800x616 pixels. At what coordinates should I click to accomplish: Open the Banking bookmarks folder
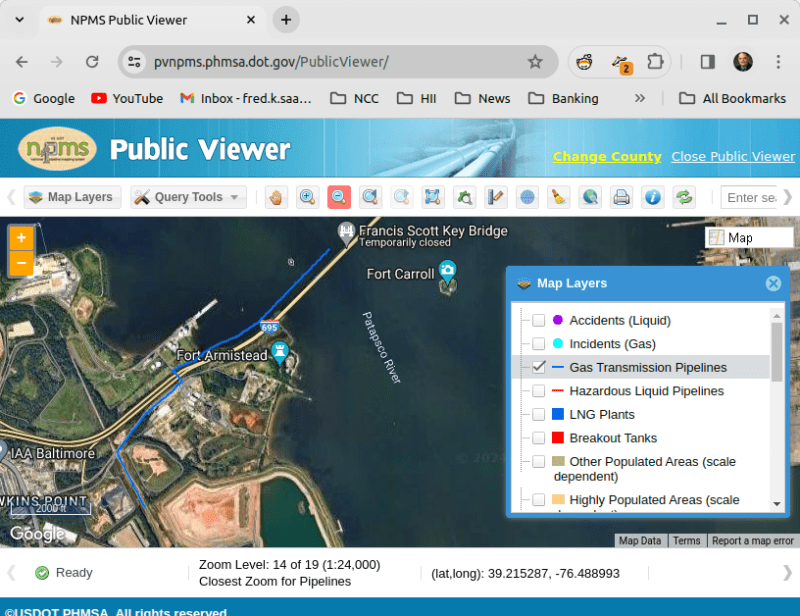[564, 98]
